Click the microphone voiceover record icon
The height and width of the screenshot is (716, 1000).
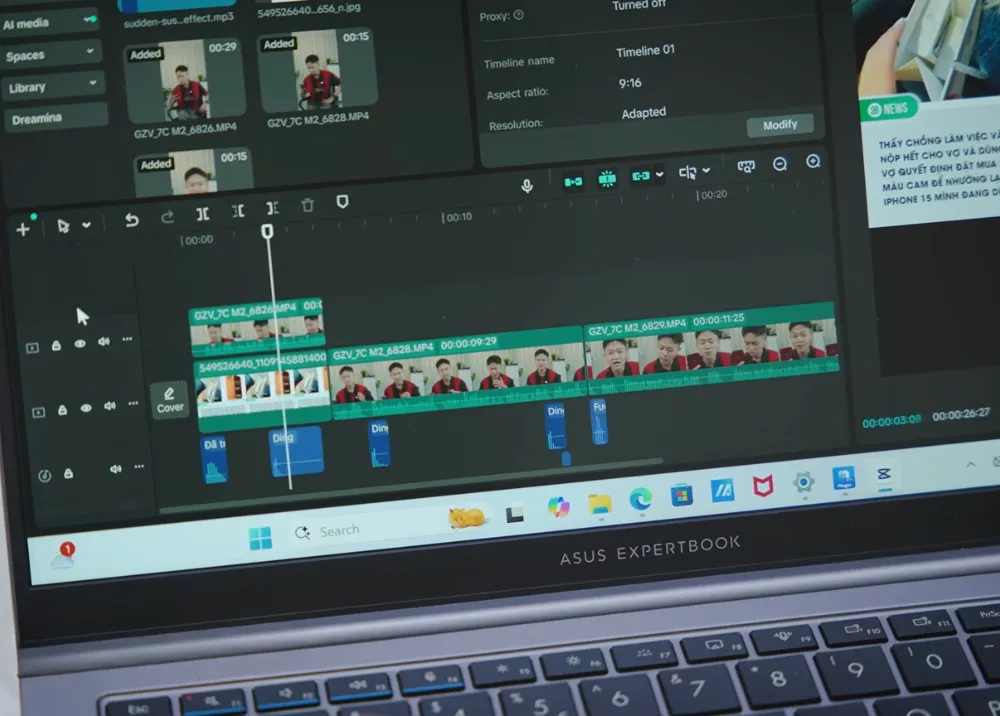(x=527, y=185)
